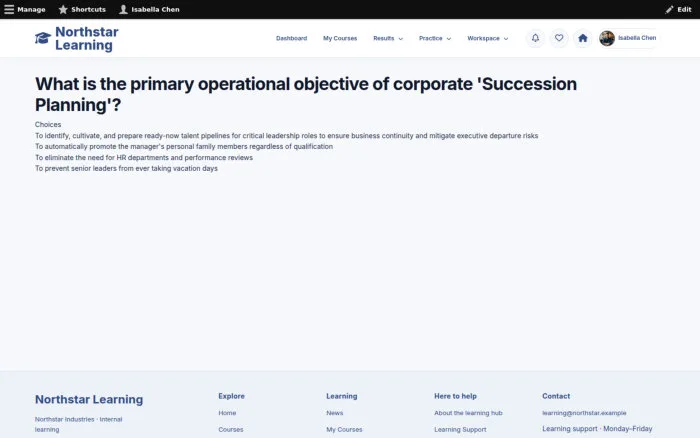Viewport: 700px width, 438px height.
Task: Click footer Contact heading
Action: (556, 396)
